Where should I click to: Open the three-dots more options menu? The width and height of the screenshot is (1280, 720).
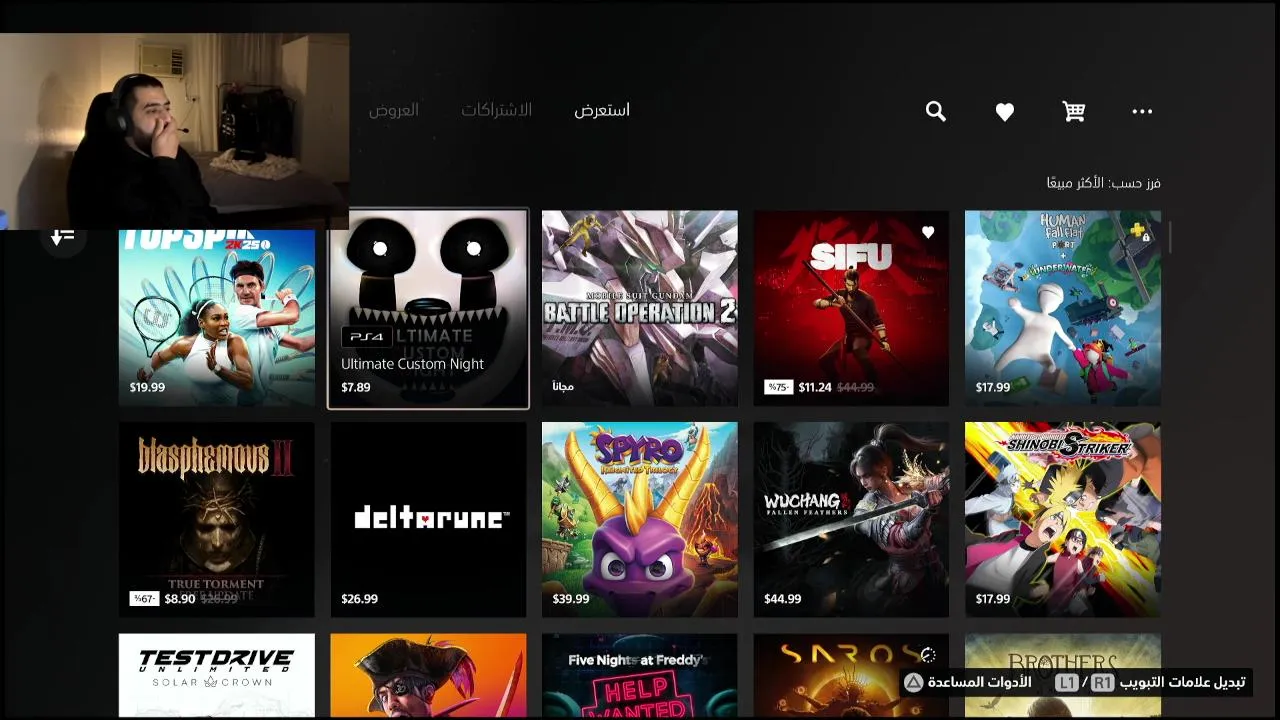point(1142,111)
